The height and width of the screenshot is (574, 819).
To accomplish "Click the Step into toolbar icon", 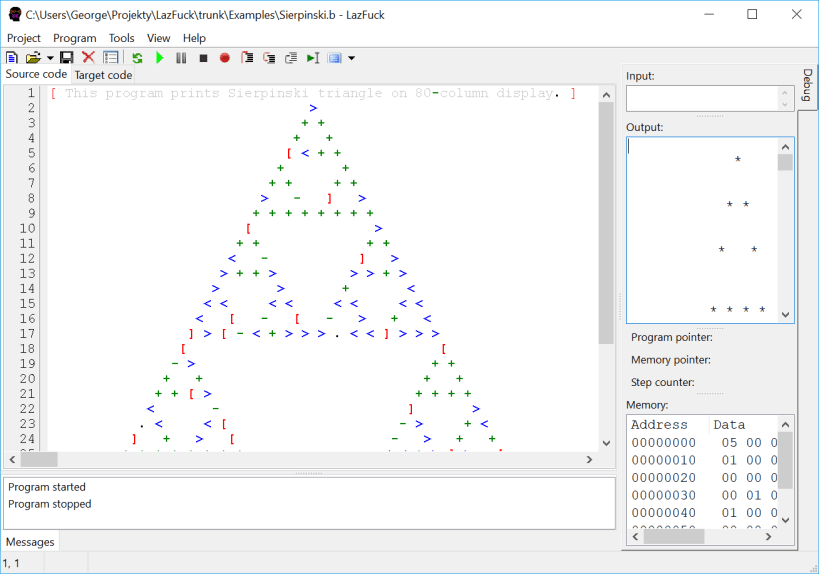I will [x=247, y=57].
